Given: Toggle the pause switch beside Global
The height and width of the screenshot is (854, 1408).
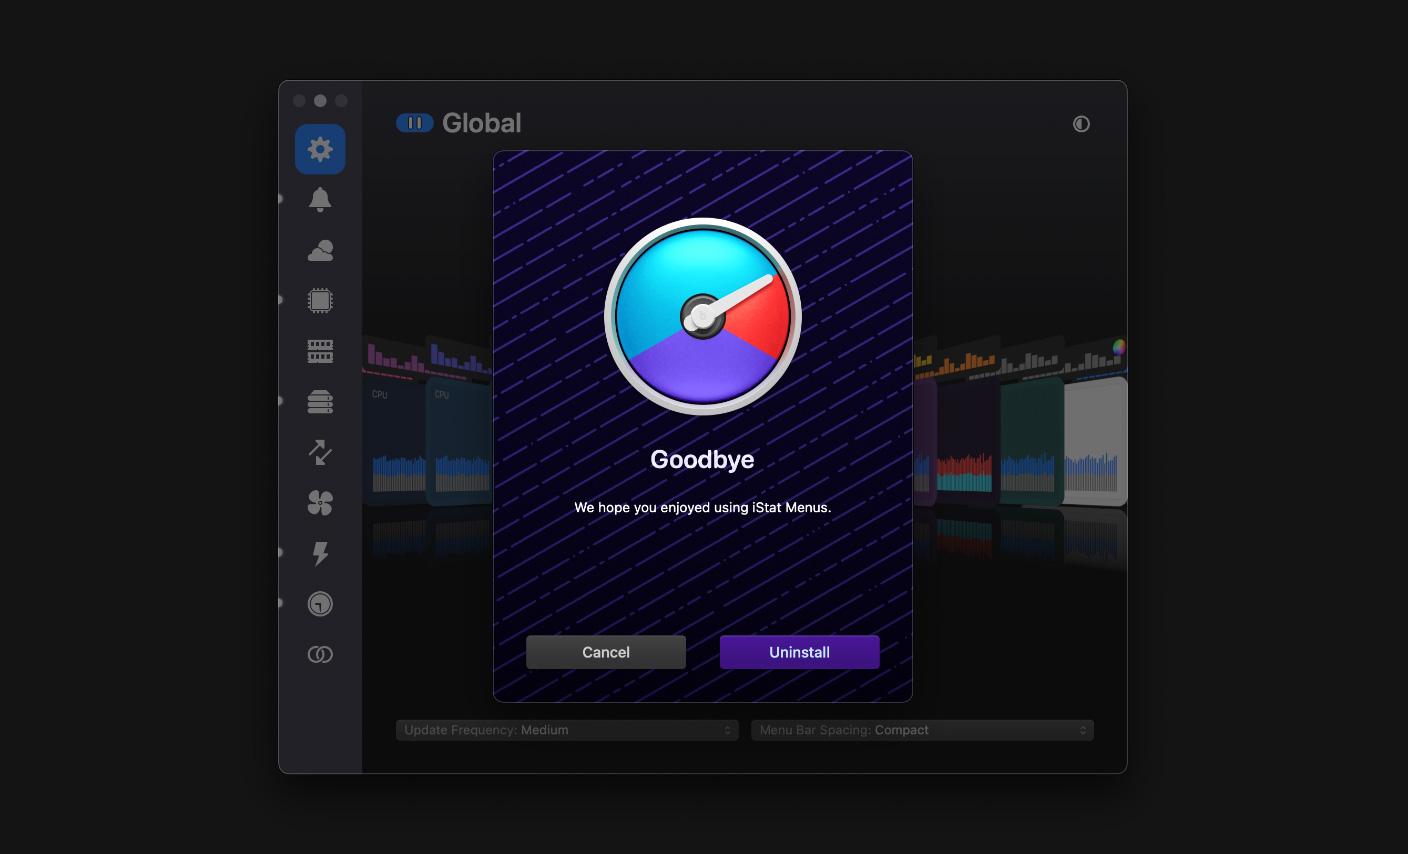Looking at the screenshot, I should (415, 123).
